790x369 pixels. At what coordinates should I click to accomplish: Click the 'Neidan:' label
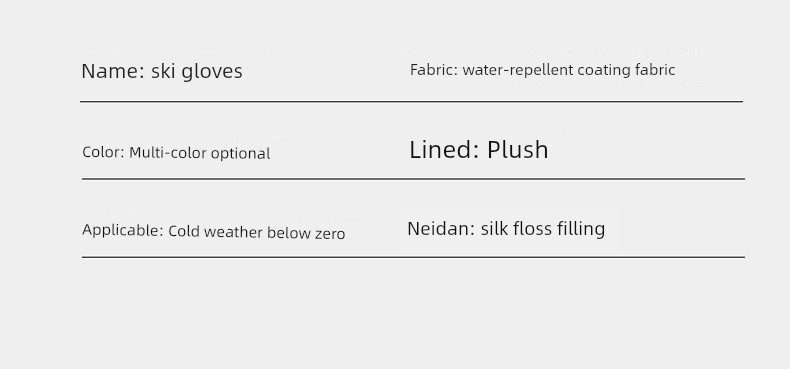point(441,229)
